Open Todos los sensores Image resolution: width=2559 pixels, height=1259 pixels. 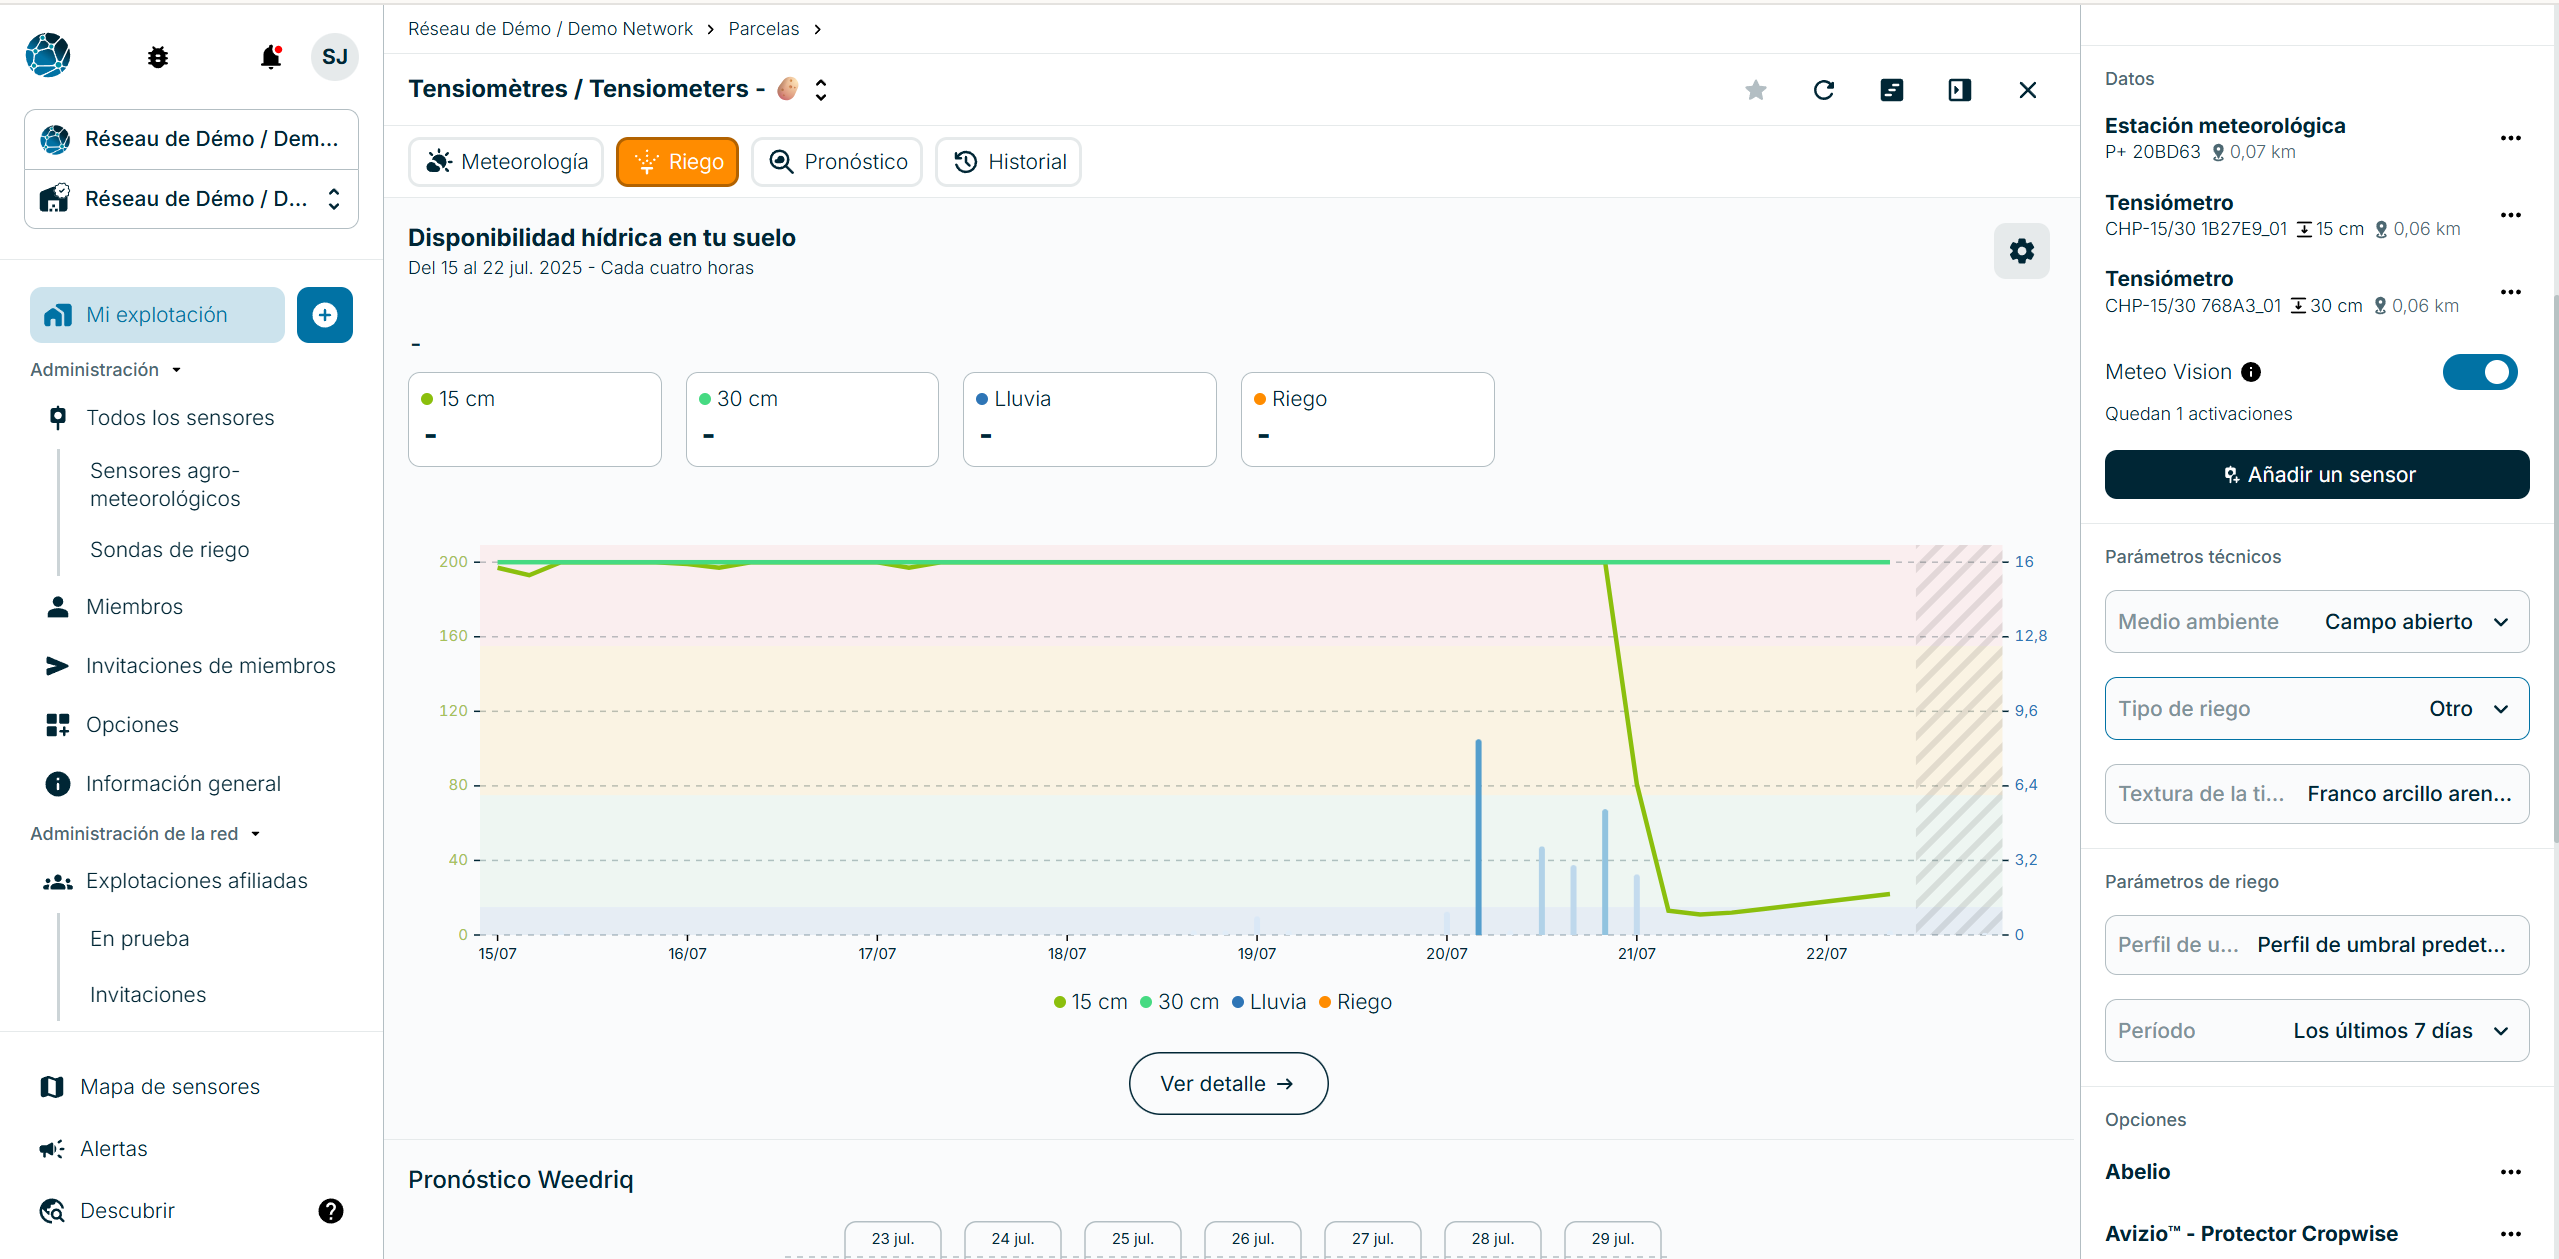pos(180,418)
